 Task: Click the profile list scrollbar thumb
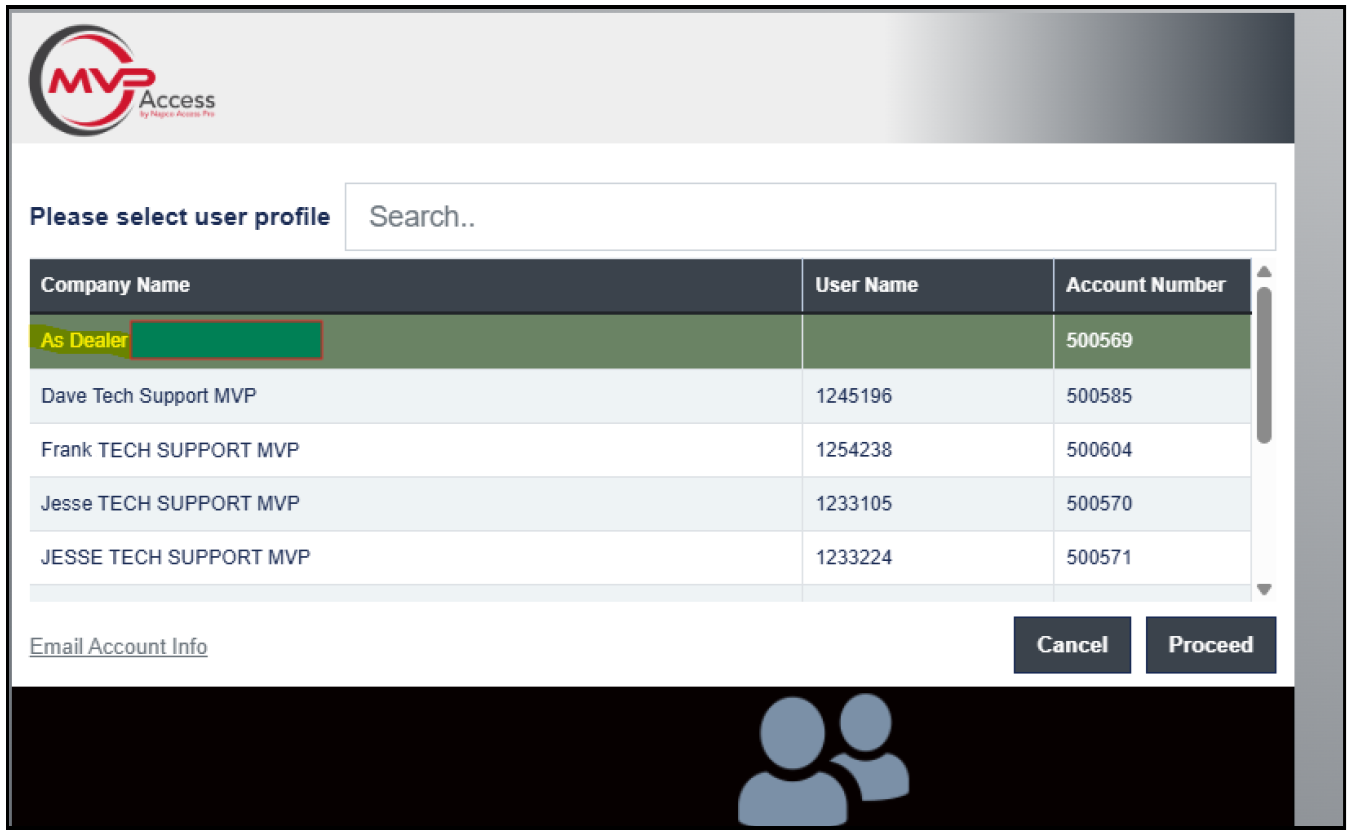point(1263,365)
